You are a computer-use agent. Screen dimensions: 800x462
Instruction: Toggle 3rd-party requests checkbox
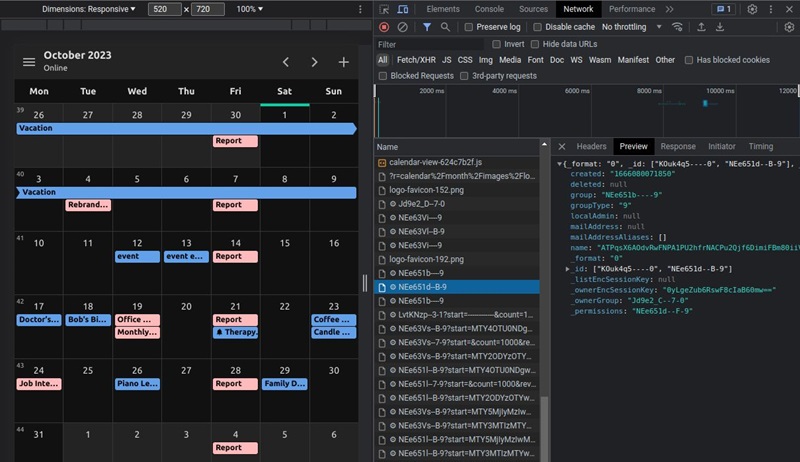464,76
